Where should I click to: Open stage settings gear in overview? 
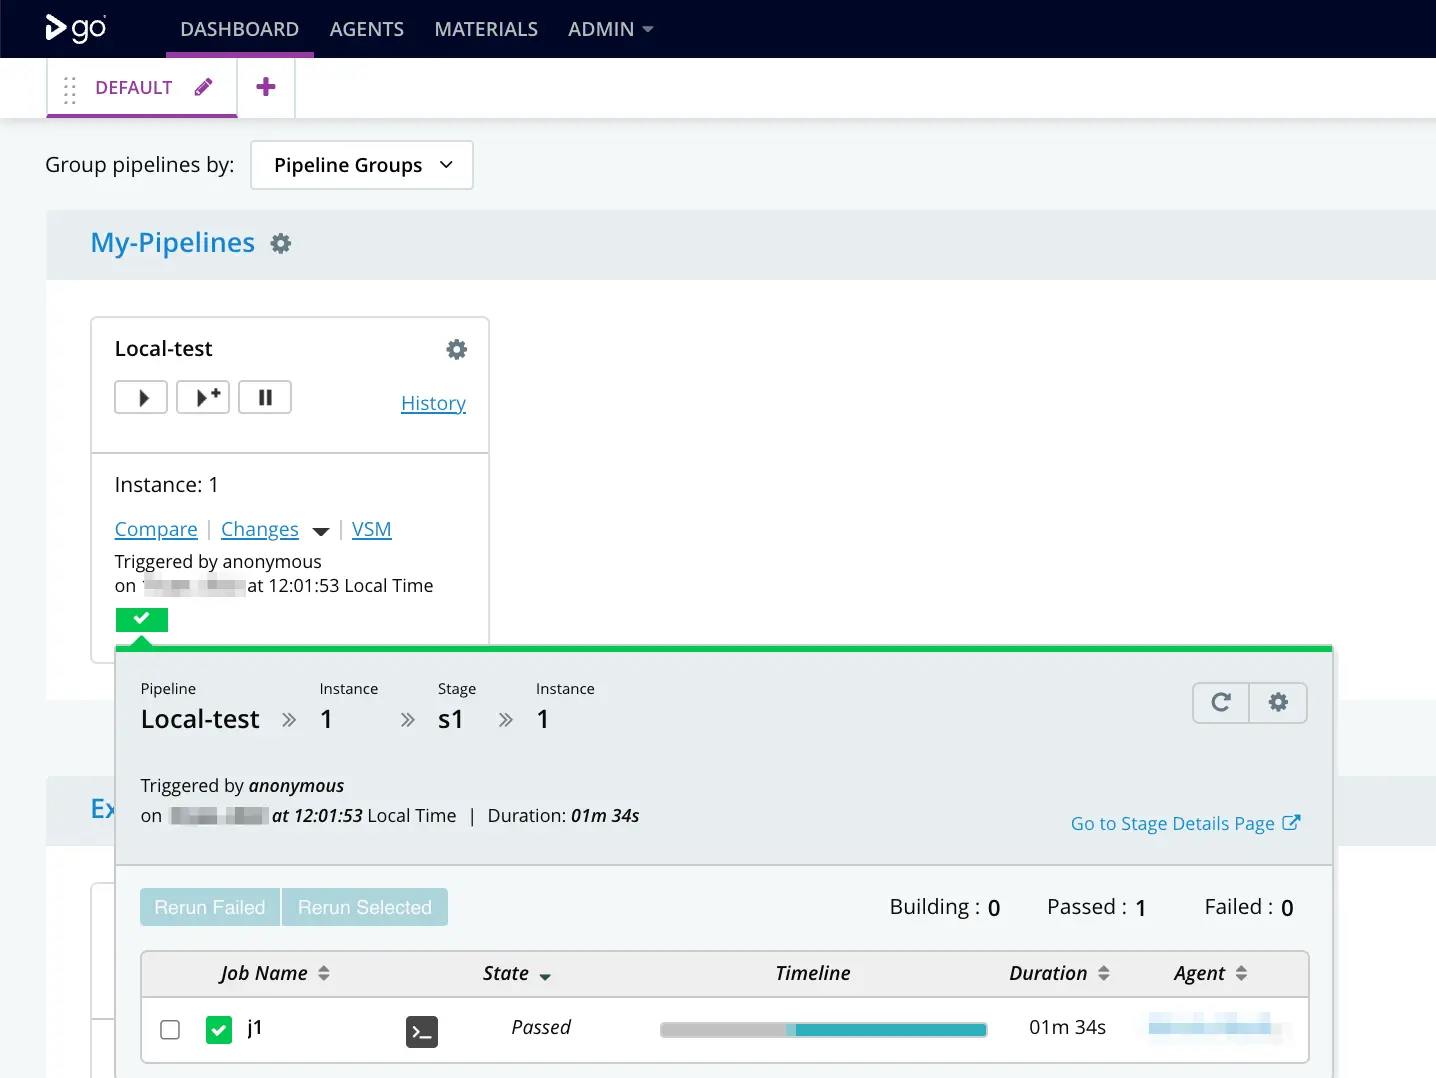[x=1278, y=702]
